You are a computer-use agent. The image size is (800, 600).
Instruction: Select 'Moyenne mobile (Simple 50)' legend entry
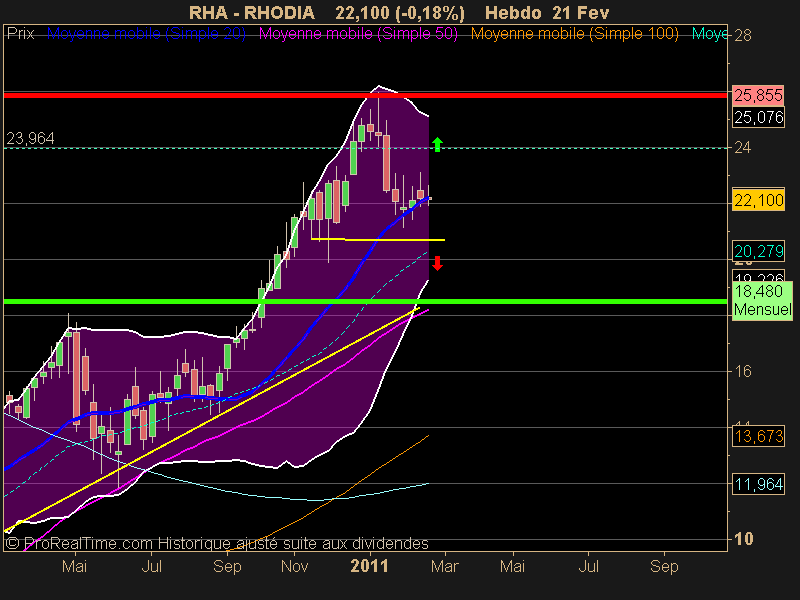(x=358, y=34)
